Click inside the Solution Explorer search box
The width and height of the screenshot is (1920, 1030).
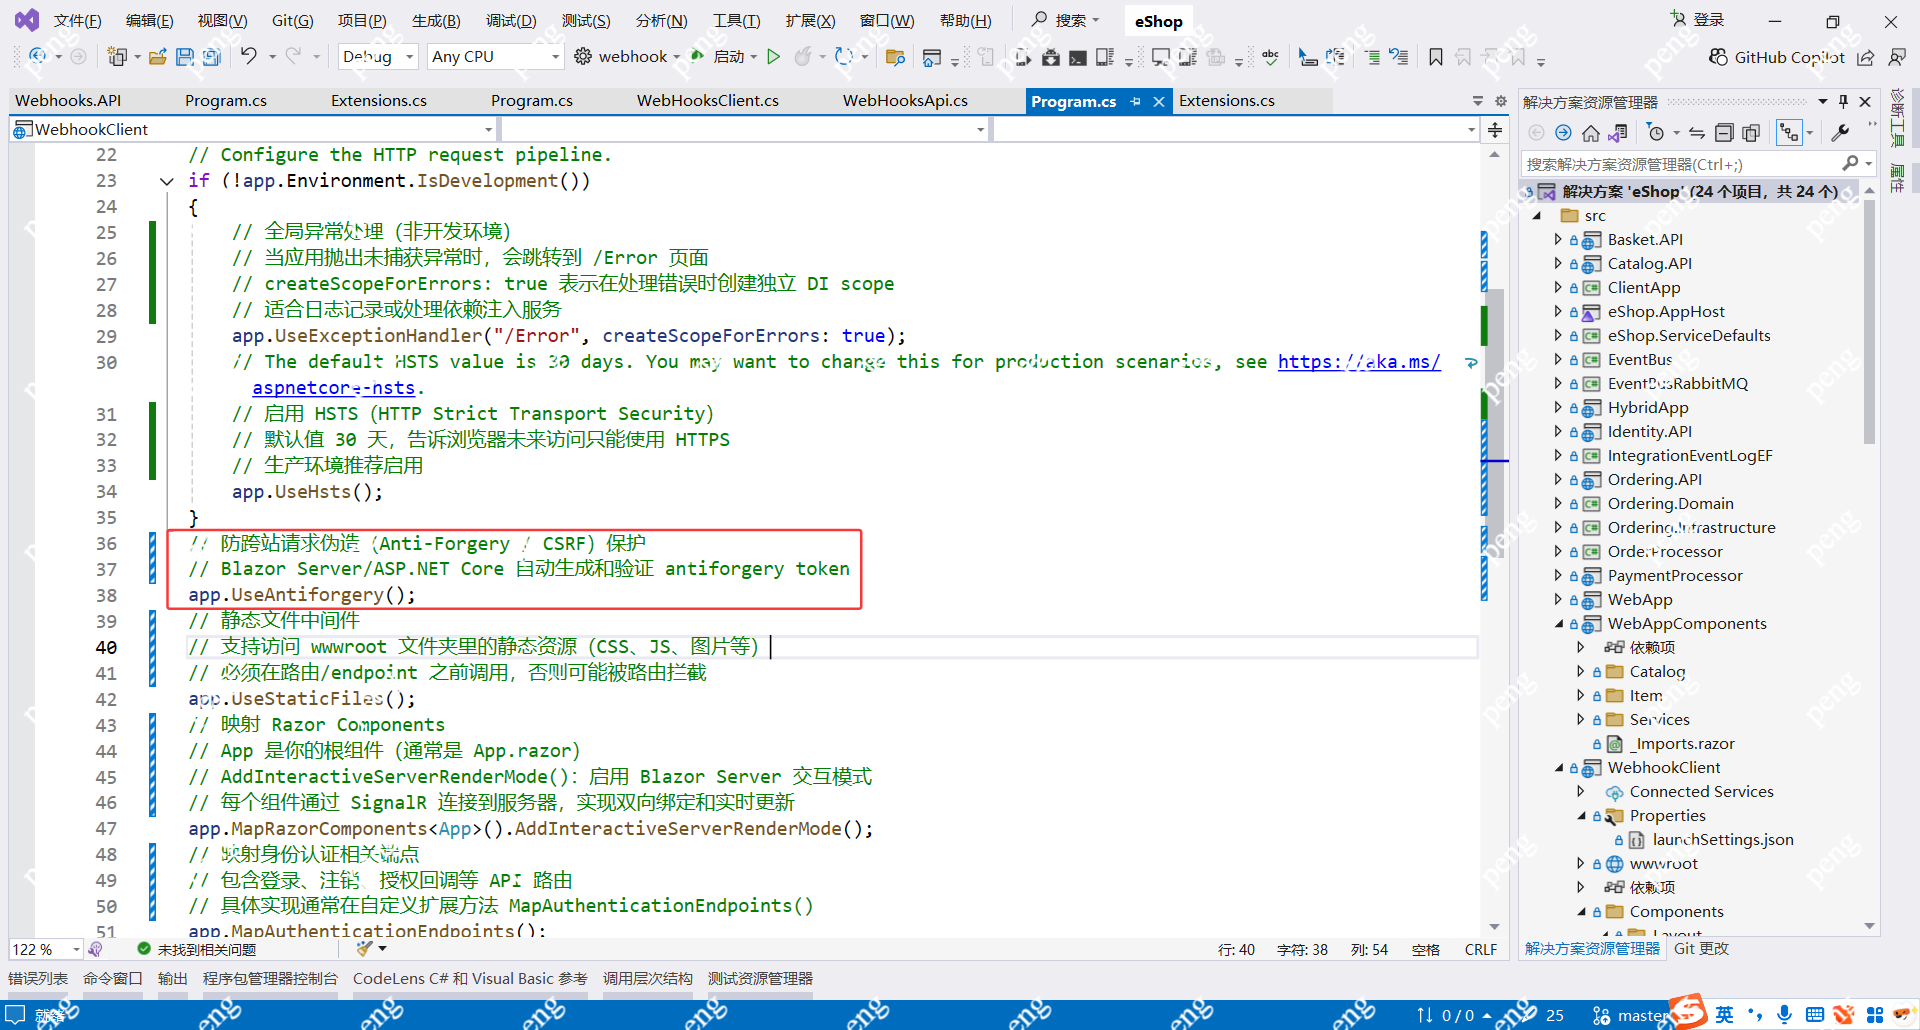pyautogui.click(x=1682, y=164)
